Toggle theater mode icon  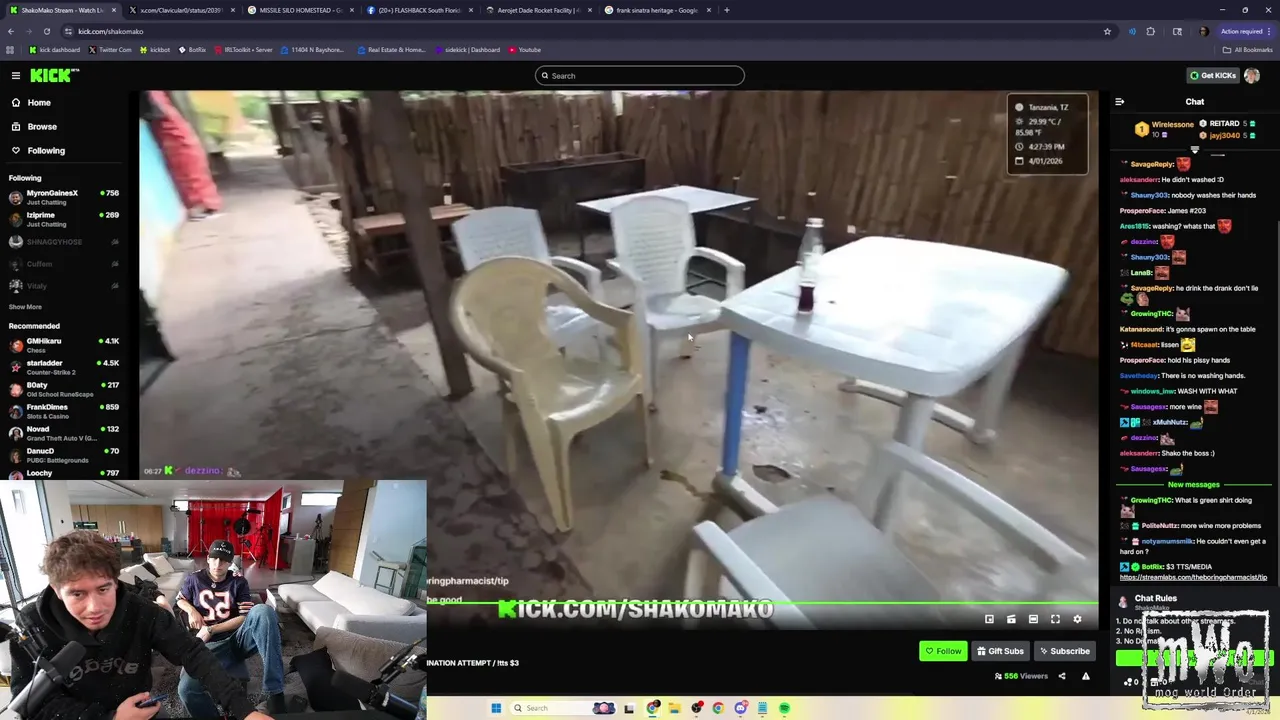click(1033, 619)
